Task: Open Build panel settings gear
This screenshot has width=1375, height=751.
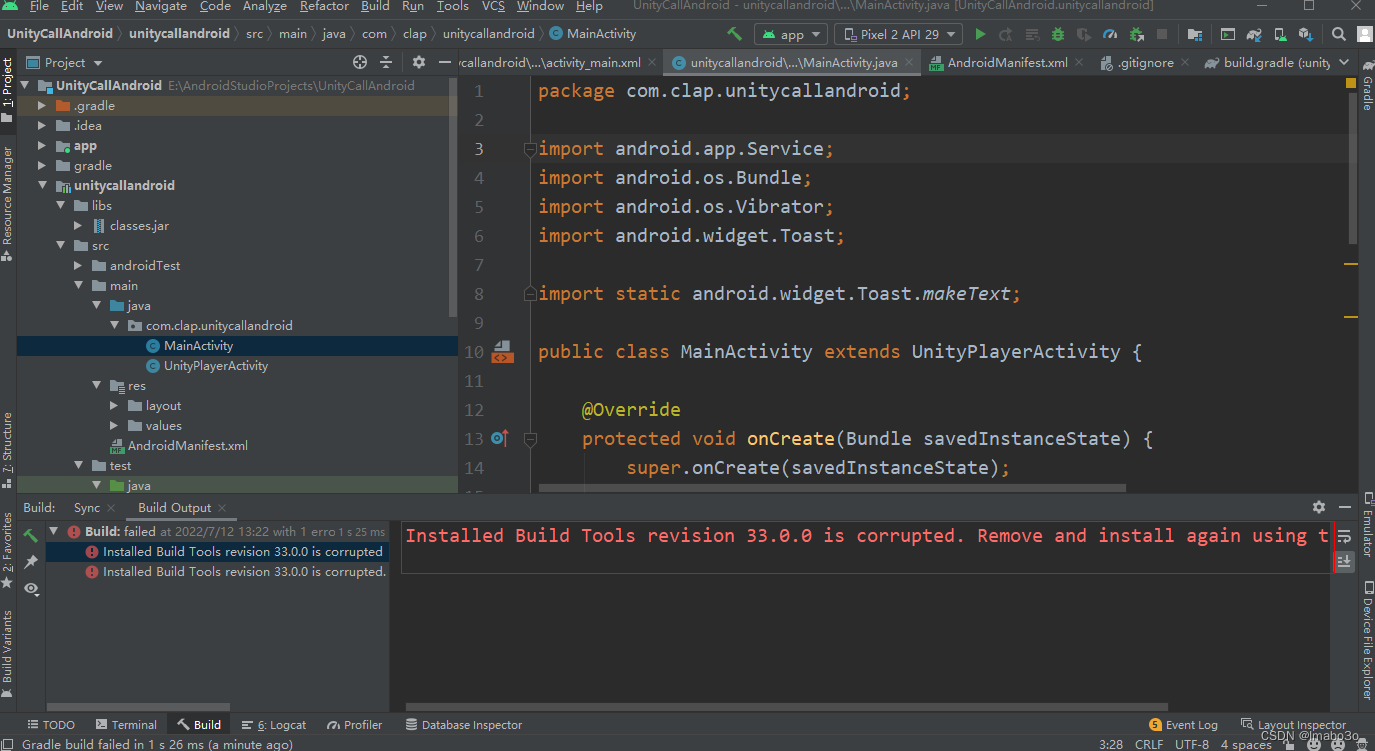Action: pos(1319,507)
